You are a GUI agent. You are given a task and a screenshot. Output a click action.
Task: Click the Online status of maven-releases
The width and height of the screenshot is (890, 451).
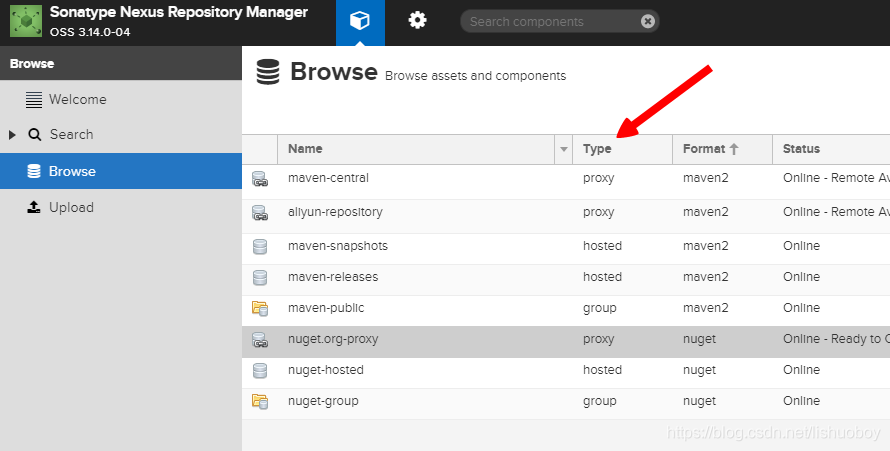(801, 277)
